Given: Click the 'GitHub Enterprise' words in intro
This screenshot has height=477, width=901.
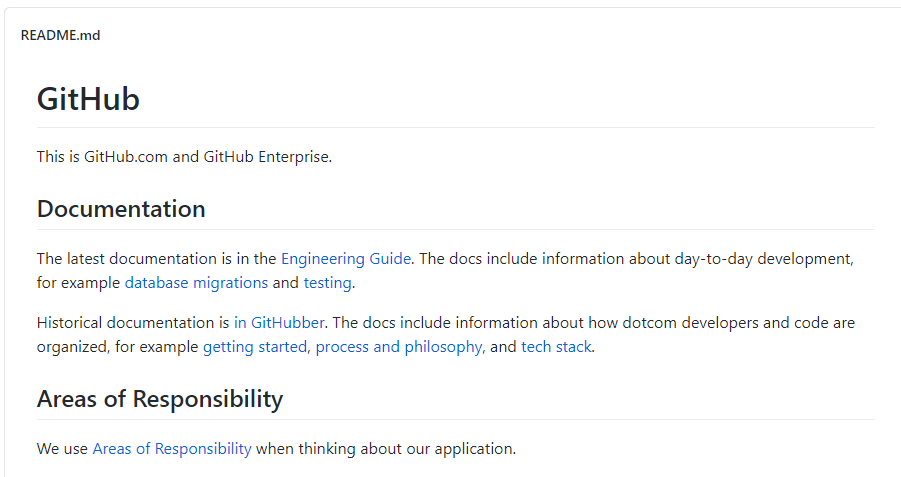Looking at the screenshot, I should (267, 157).
